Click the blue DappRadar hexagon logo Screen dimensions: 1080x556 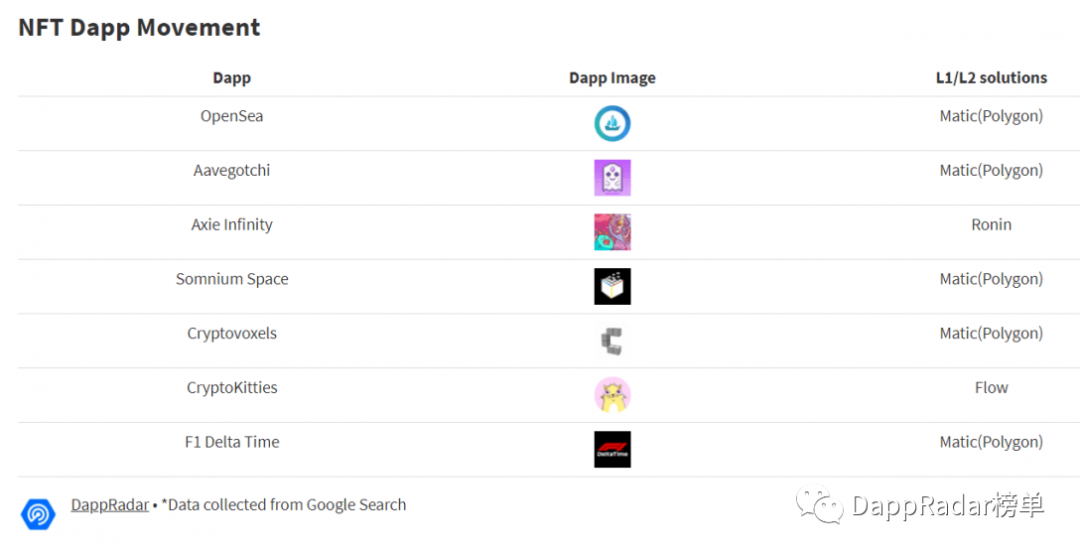pos(38,513)
